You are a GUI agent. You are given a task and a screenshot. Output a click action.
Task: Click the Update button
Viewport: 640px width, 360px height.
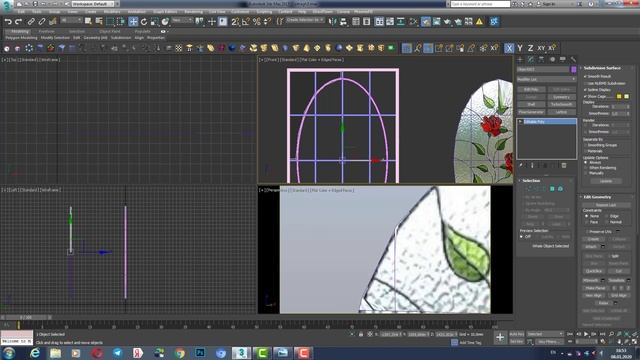(x=606, y=181)
